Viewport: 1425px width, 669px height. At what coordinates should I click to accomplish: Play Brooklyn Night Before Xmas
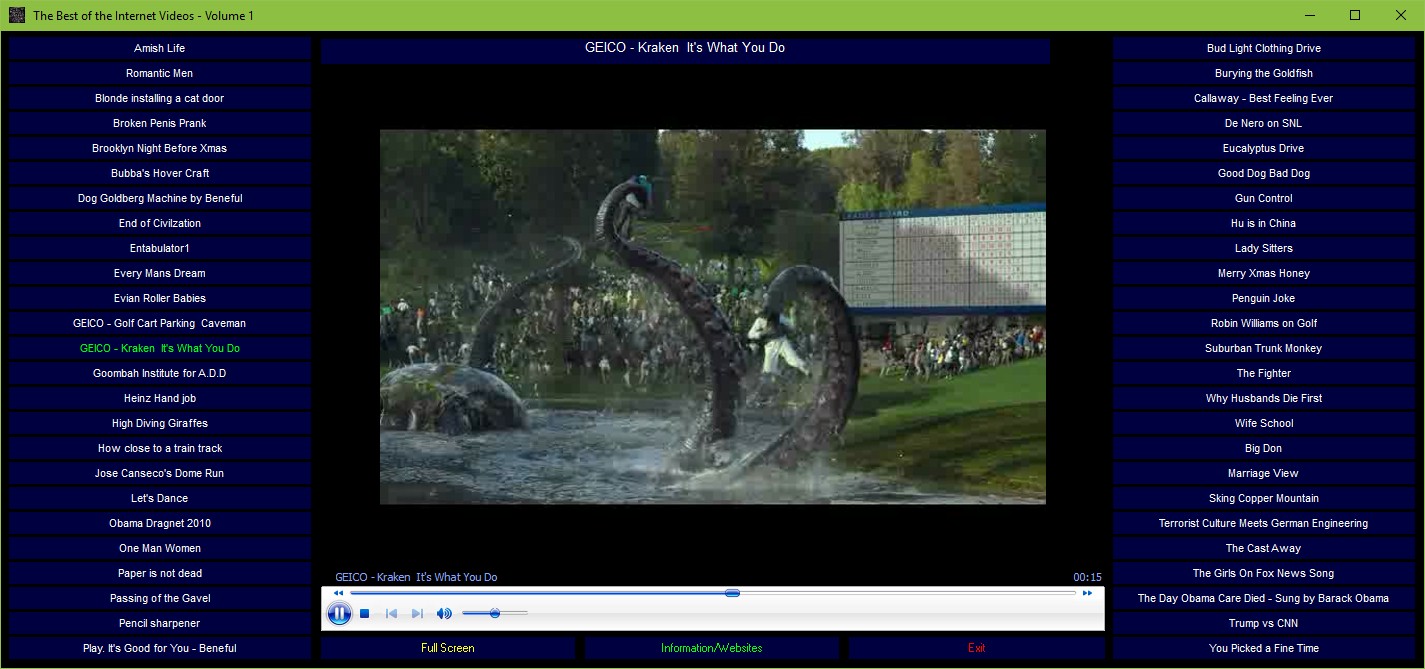pos(160,148)
